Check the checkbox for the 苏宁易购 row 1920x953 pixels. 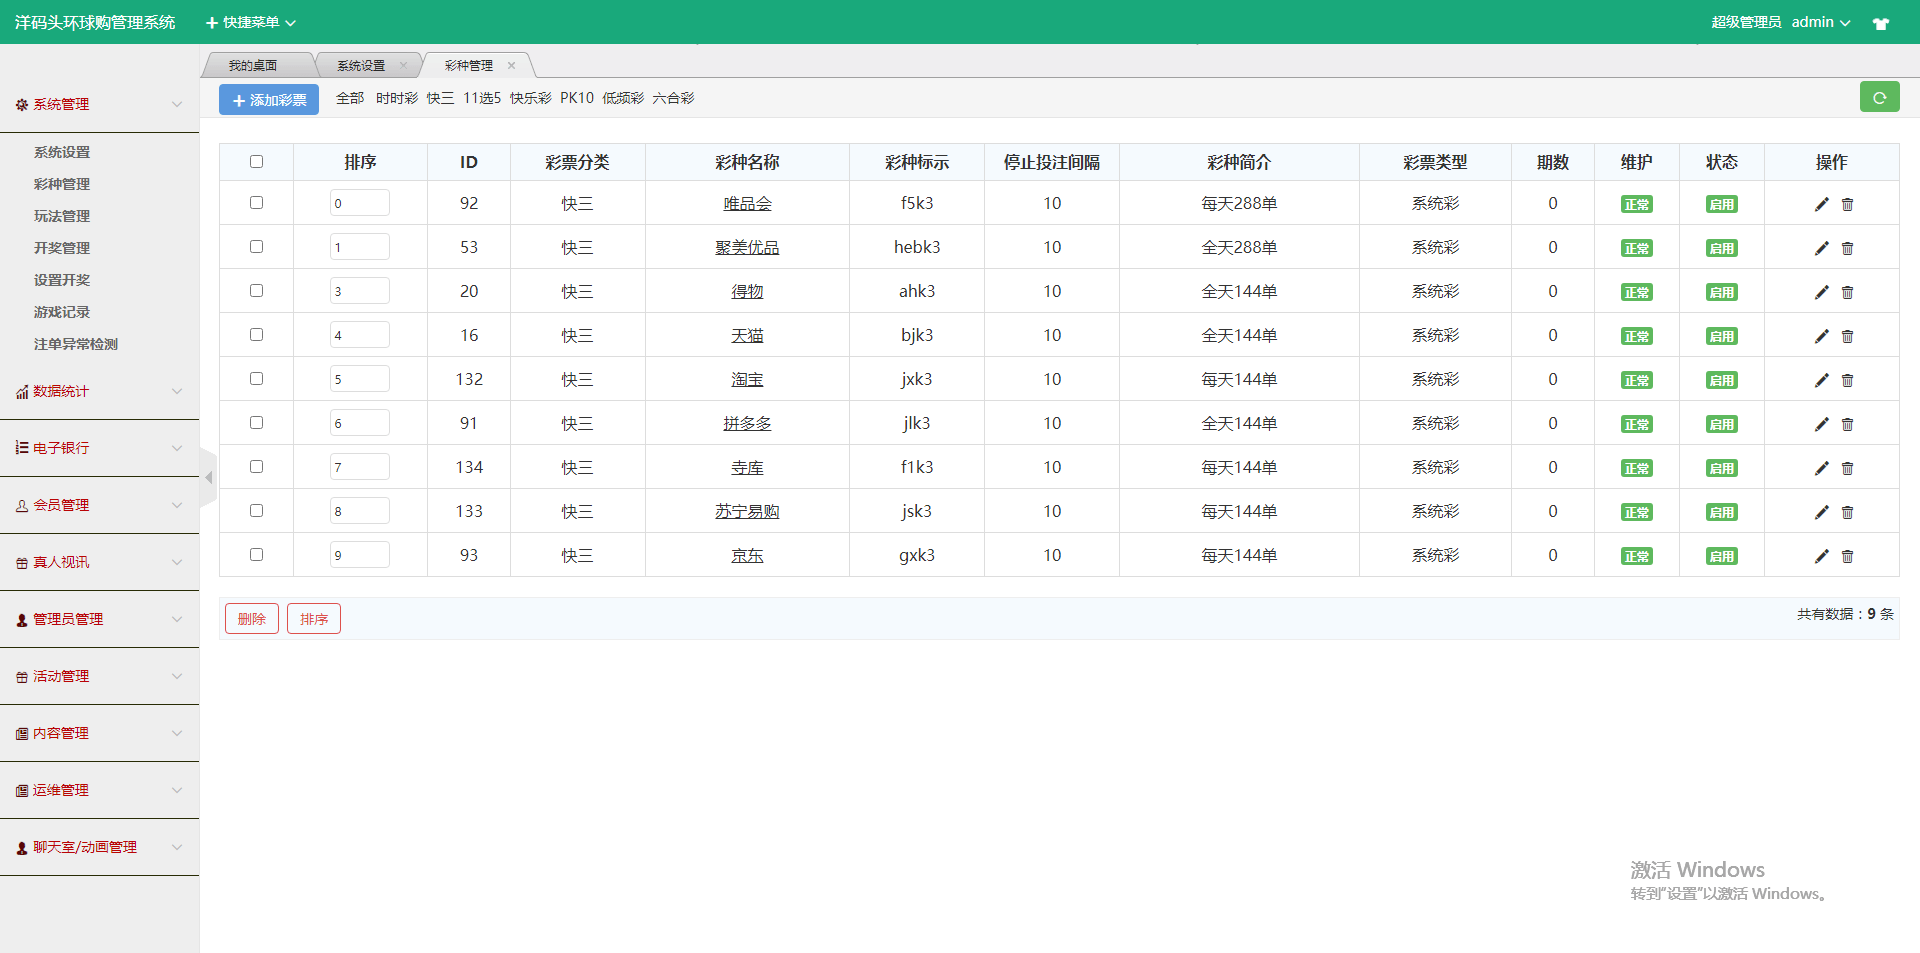(256, 511)
